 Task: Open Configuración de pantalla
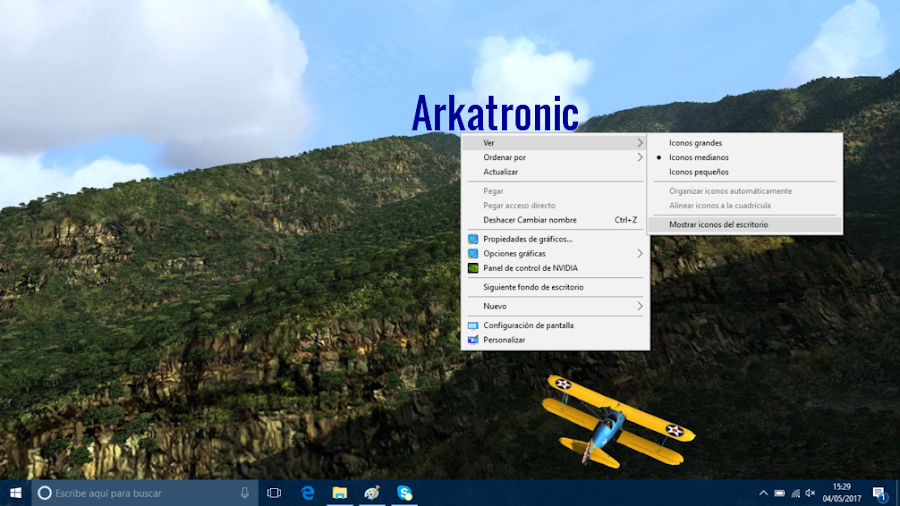(555, 325)
